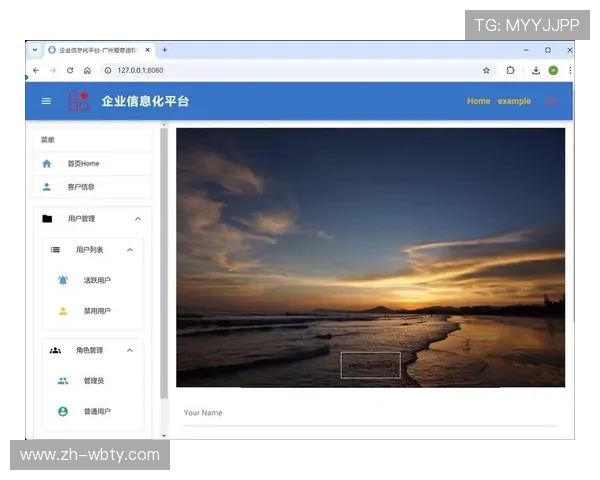This screenshot has width=600, height=480.
Task: Open new browser tab with plus
Action: tap(165, 50)
